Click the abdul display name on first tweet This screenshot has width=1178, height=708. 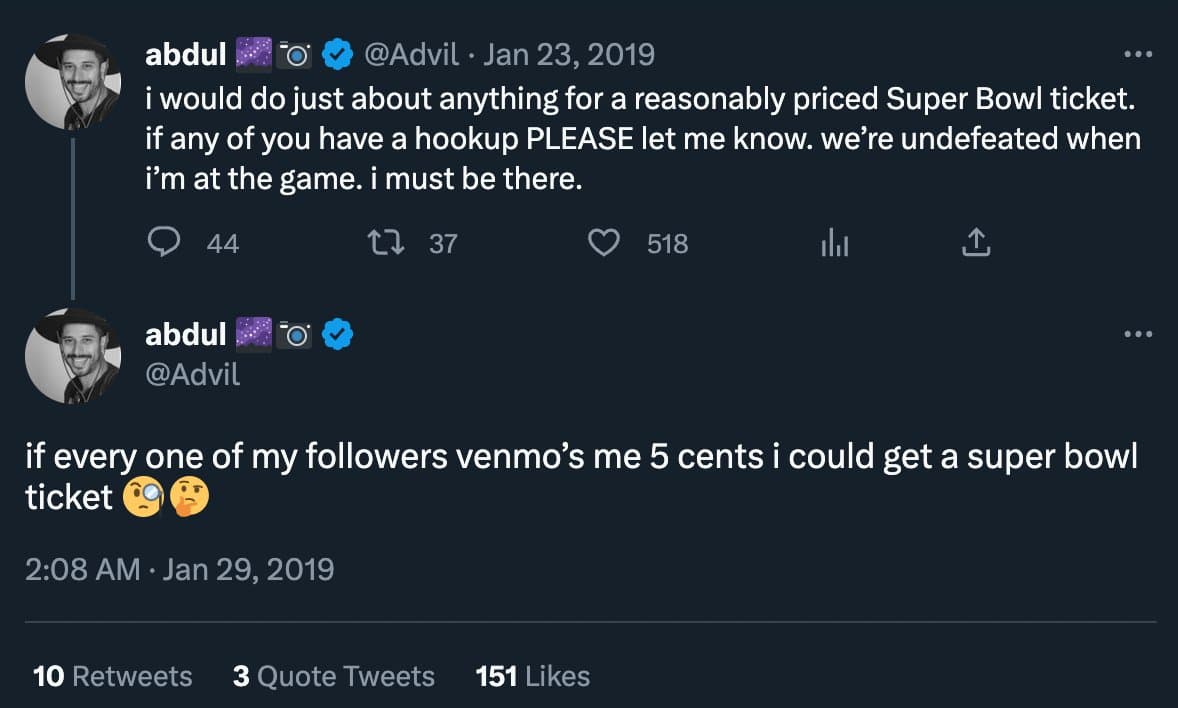(185, 55)
